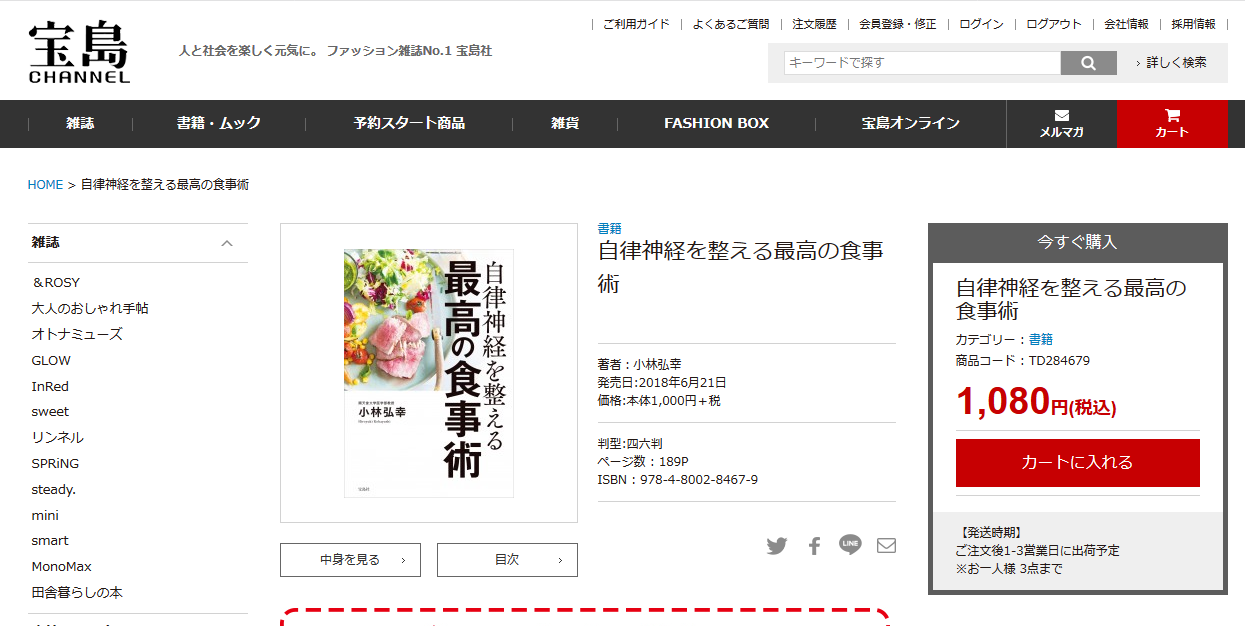Select 田舎暮らしの本 in sidebar
Image resolution: width=1245 pixels, height=626 pixels.
tap(77, 593)
